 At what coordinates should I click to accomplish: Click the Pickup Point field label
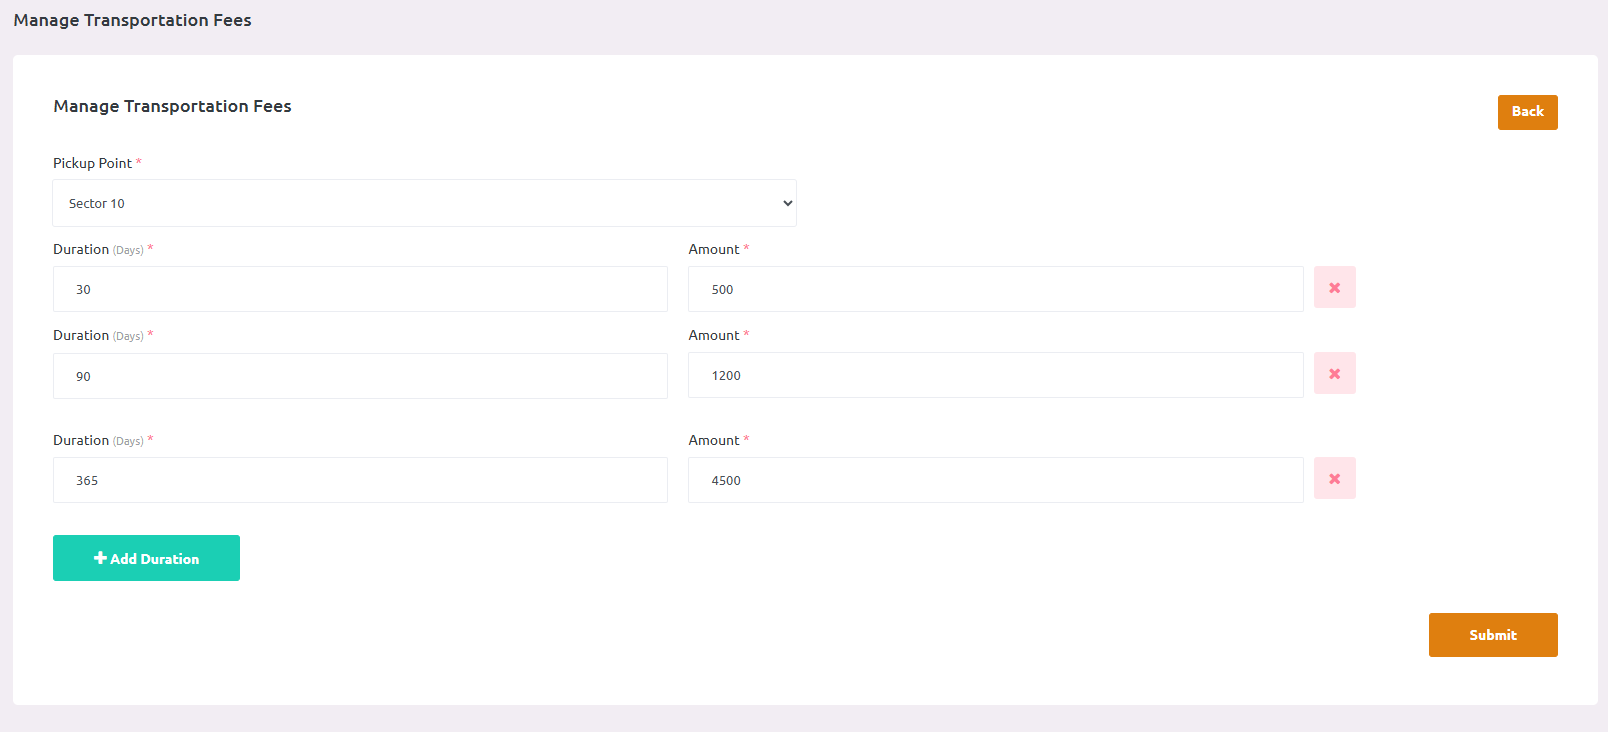coord(92,163)
